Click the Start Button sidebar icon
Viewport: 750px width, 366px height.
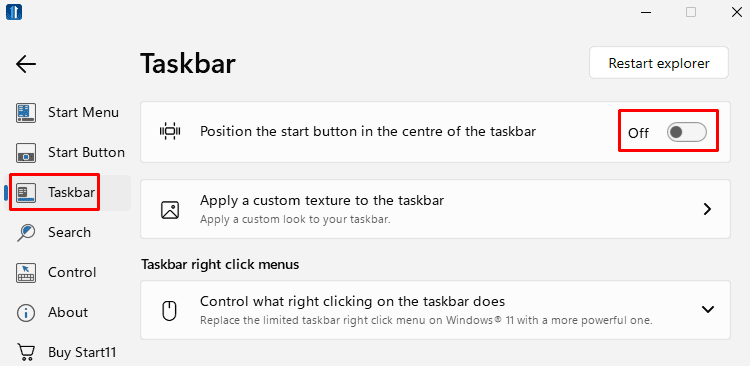point(26,153)
